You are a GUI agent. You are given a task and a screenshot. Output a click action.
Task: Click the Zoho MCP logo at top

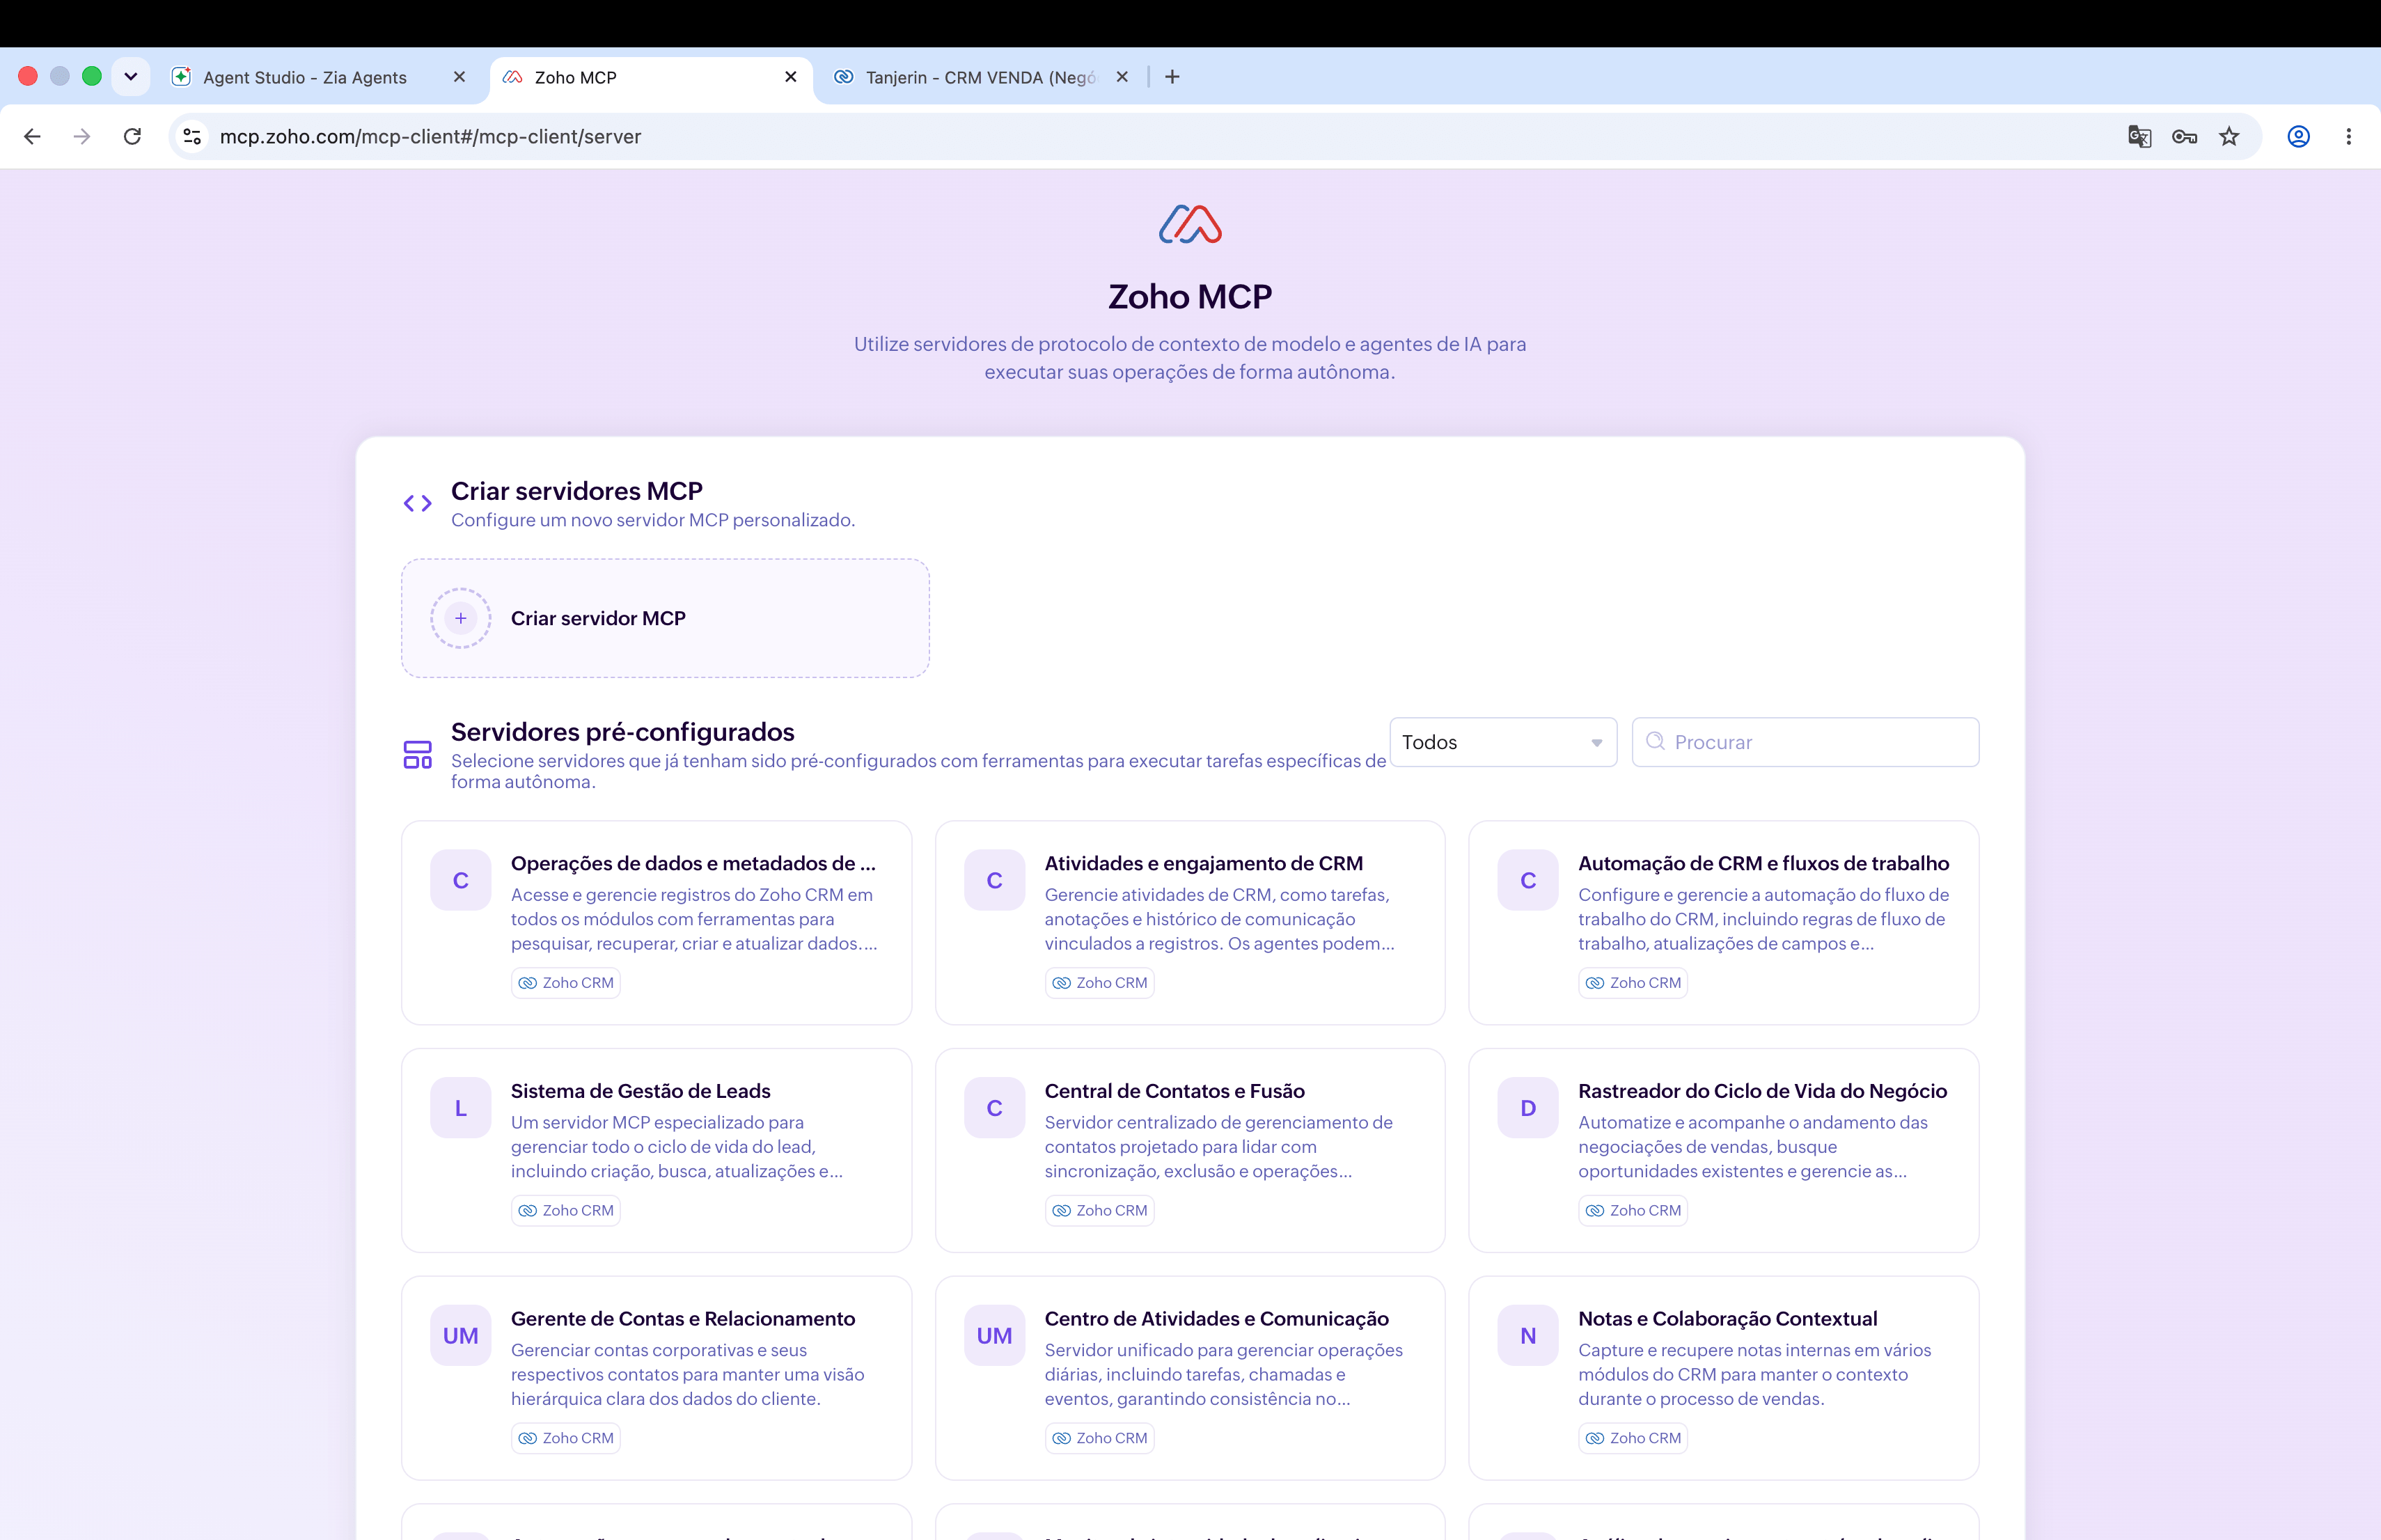(1190, 224)
